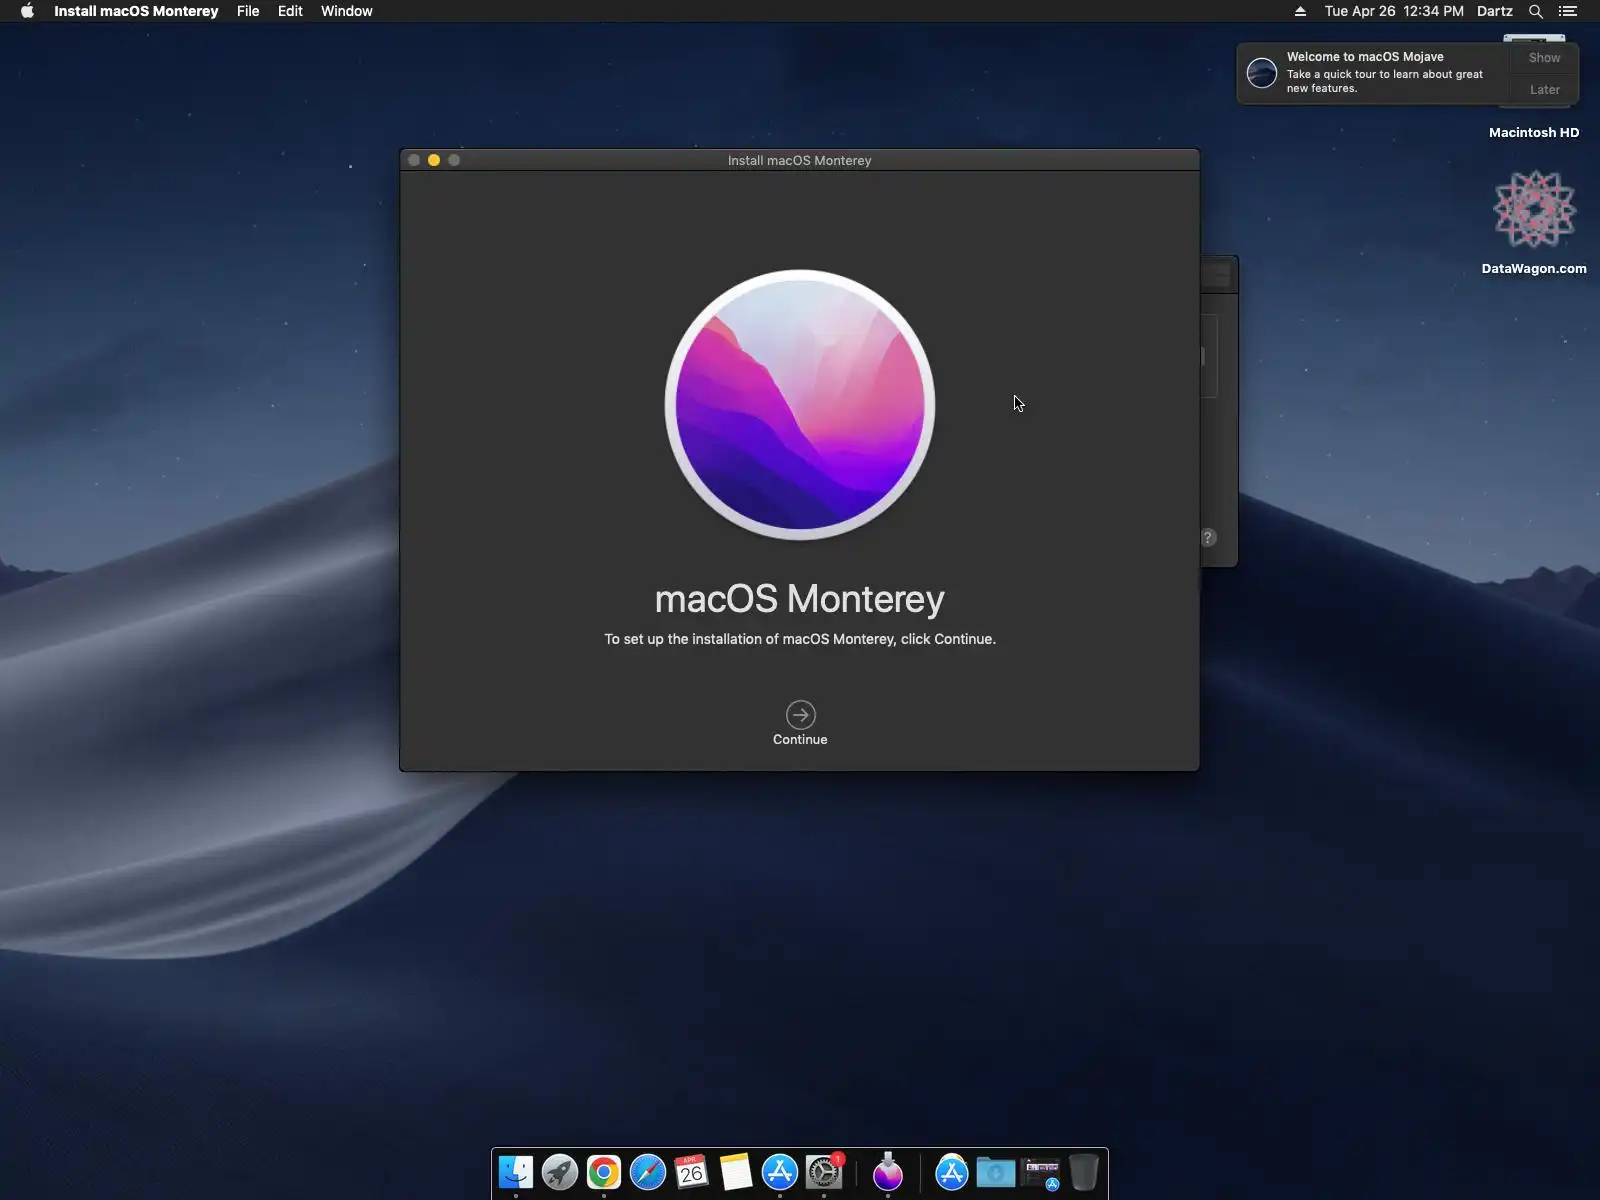1600x1200 pixels.
Task: Open the Install macOS Monterey application menu
Action: 136,11
